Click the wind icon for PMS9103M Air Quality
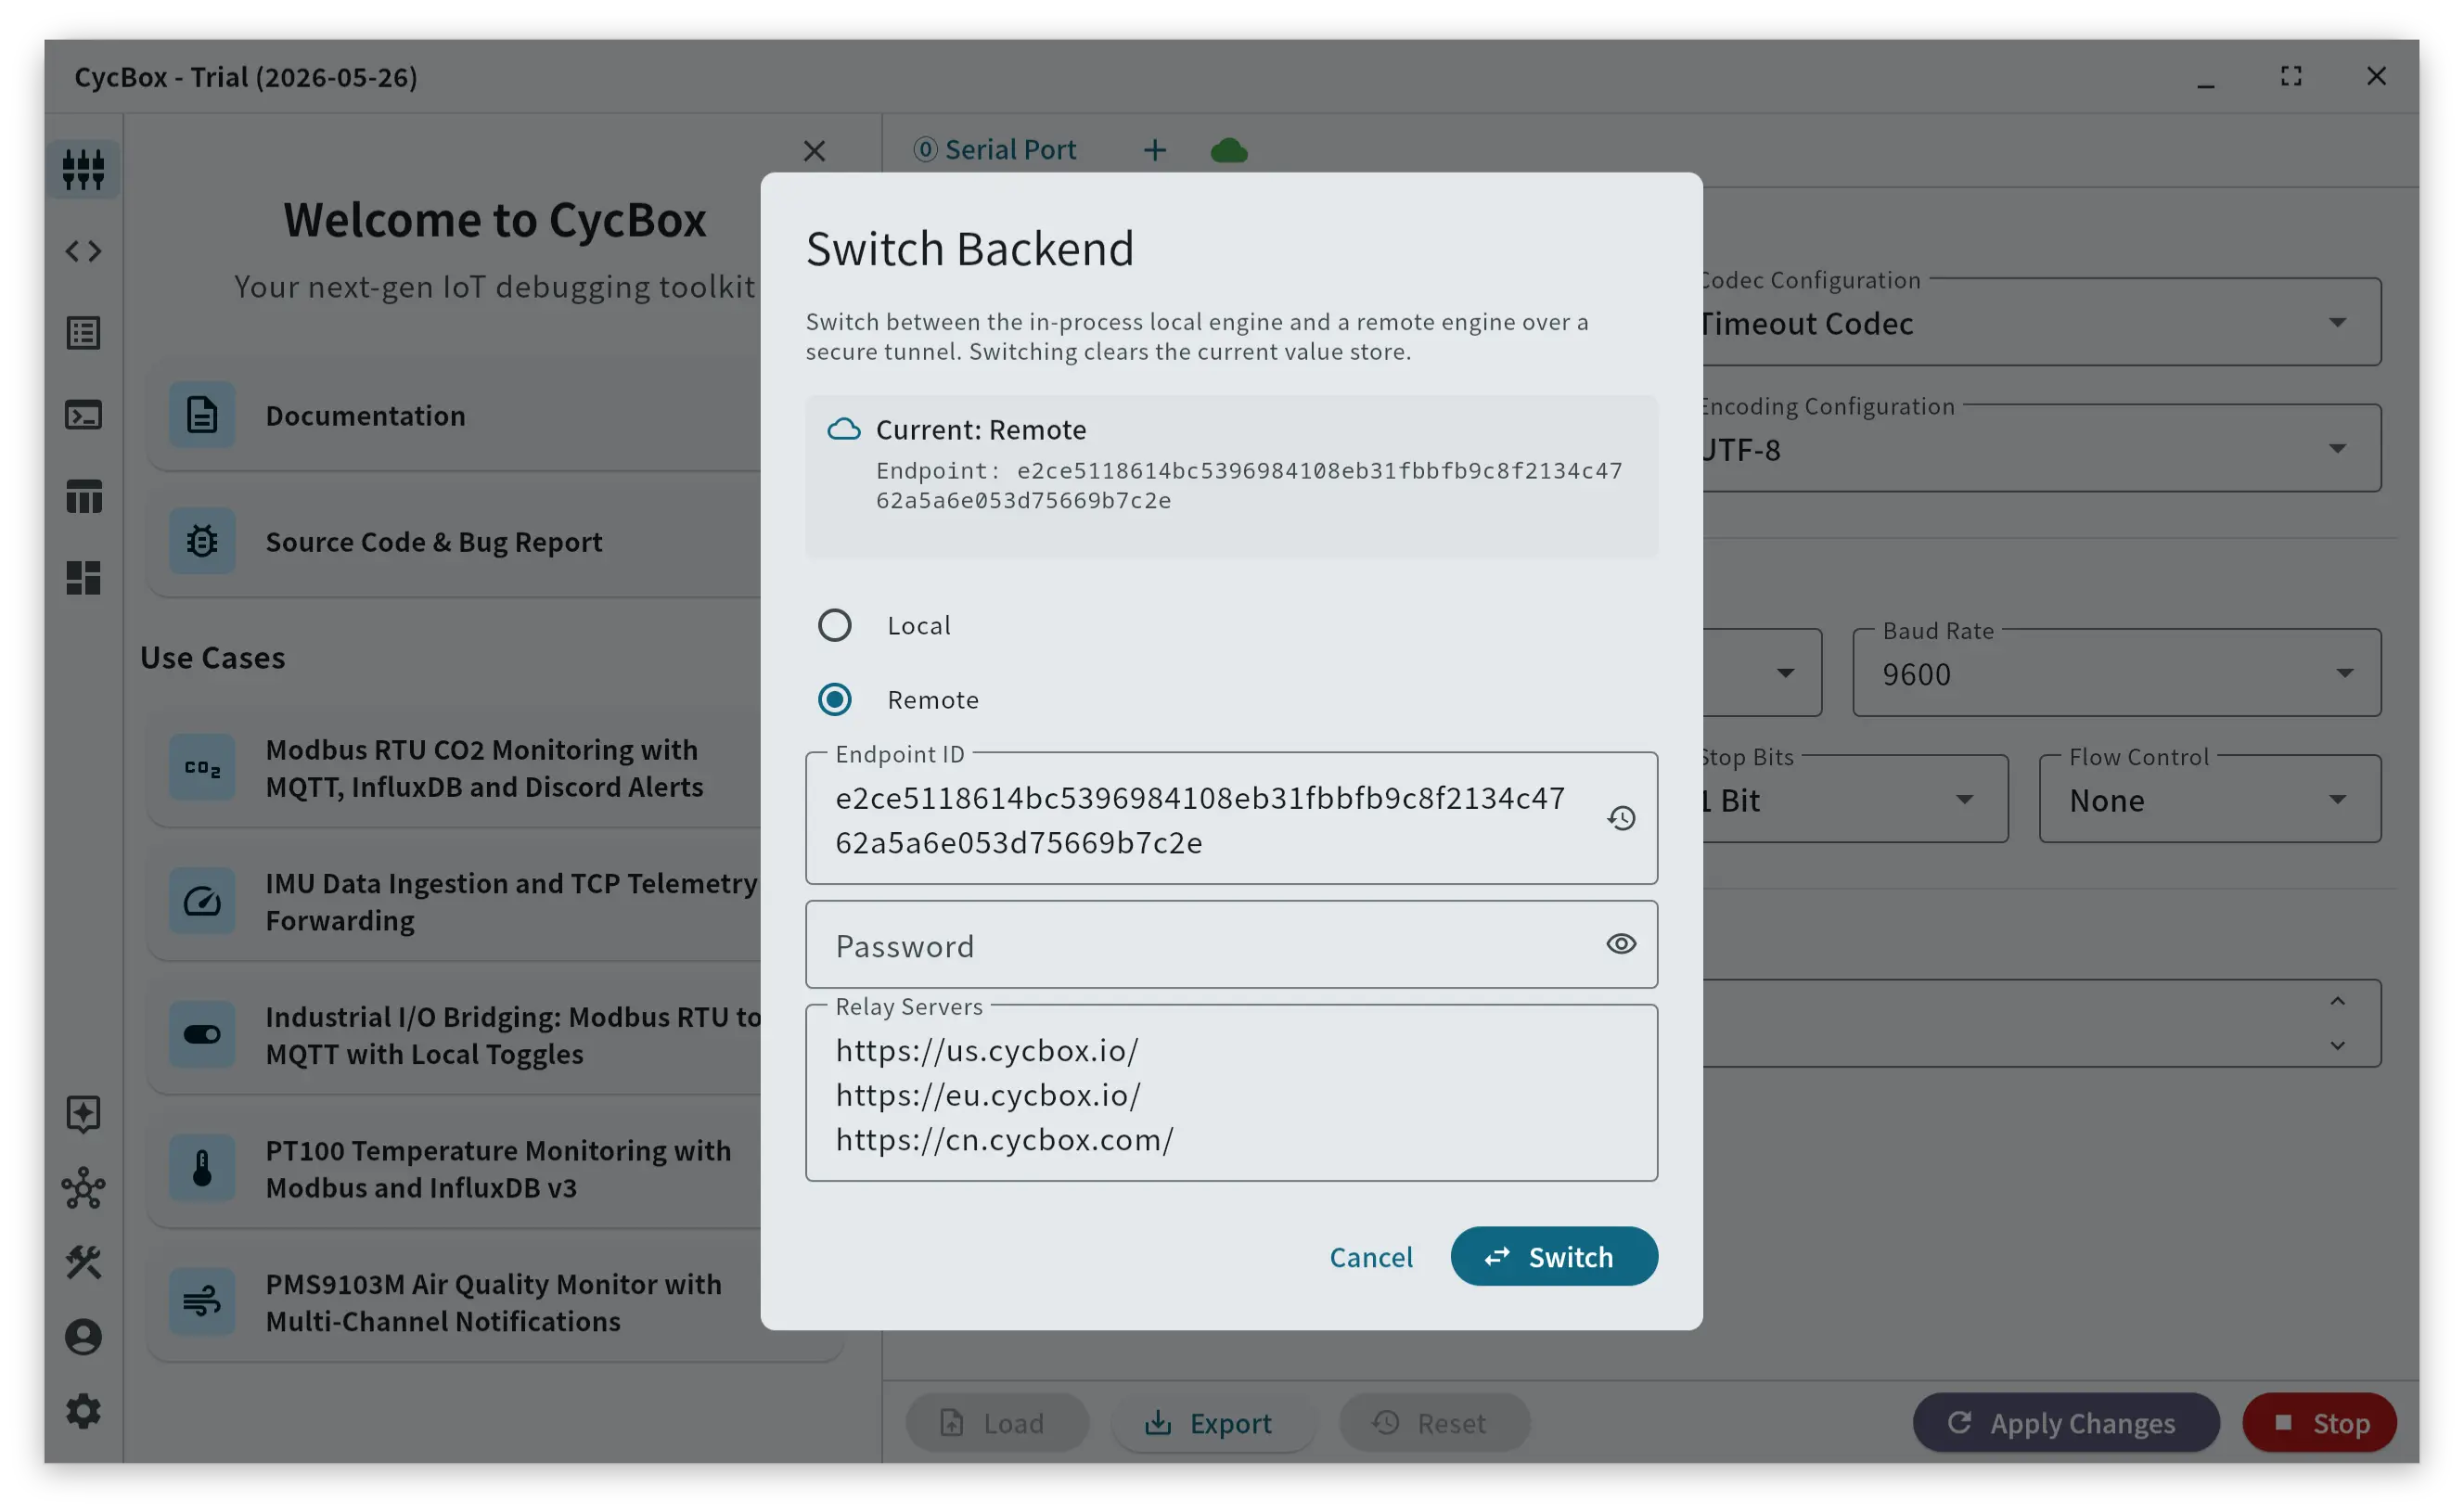Viewport: 2464px width, 1512px height. coord(202,1302)
